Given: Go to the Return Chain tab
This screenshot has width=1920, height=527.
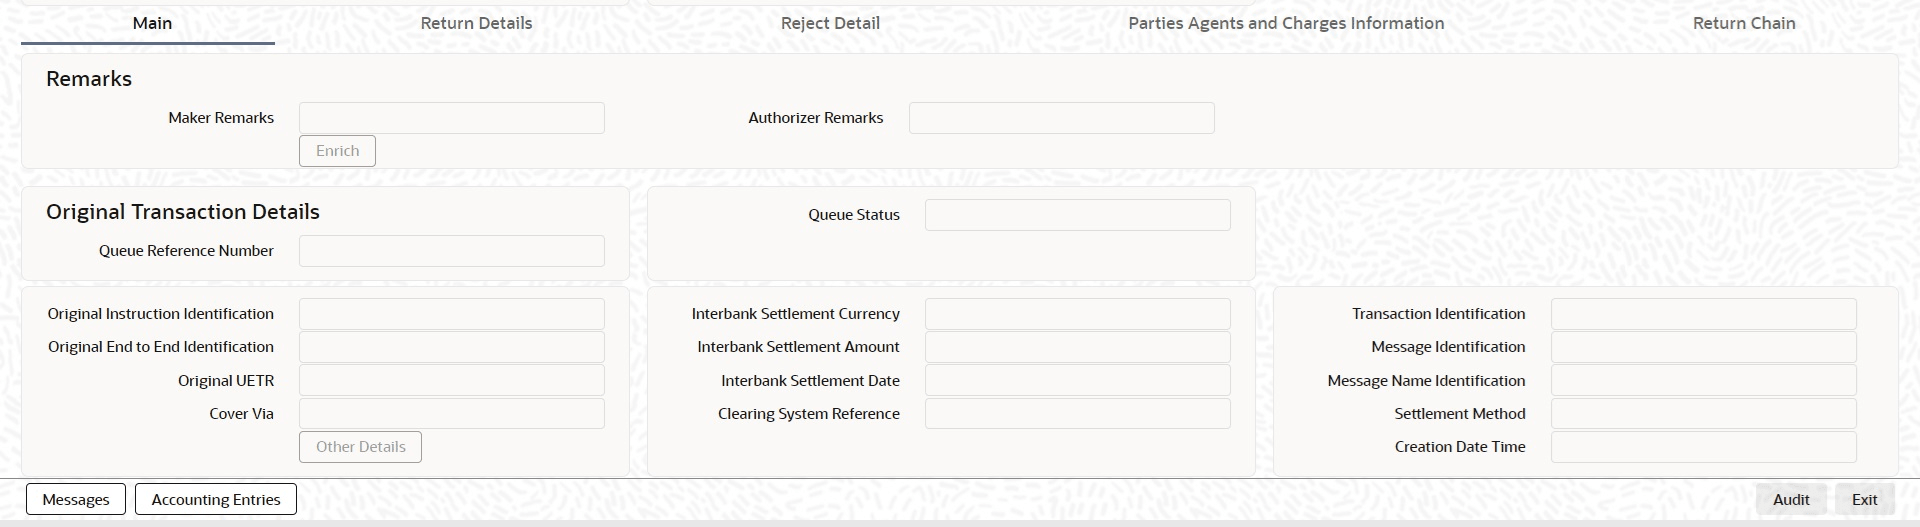Looking at the screenshot, I should point(1744,23).
